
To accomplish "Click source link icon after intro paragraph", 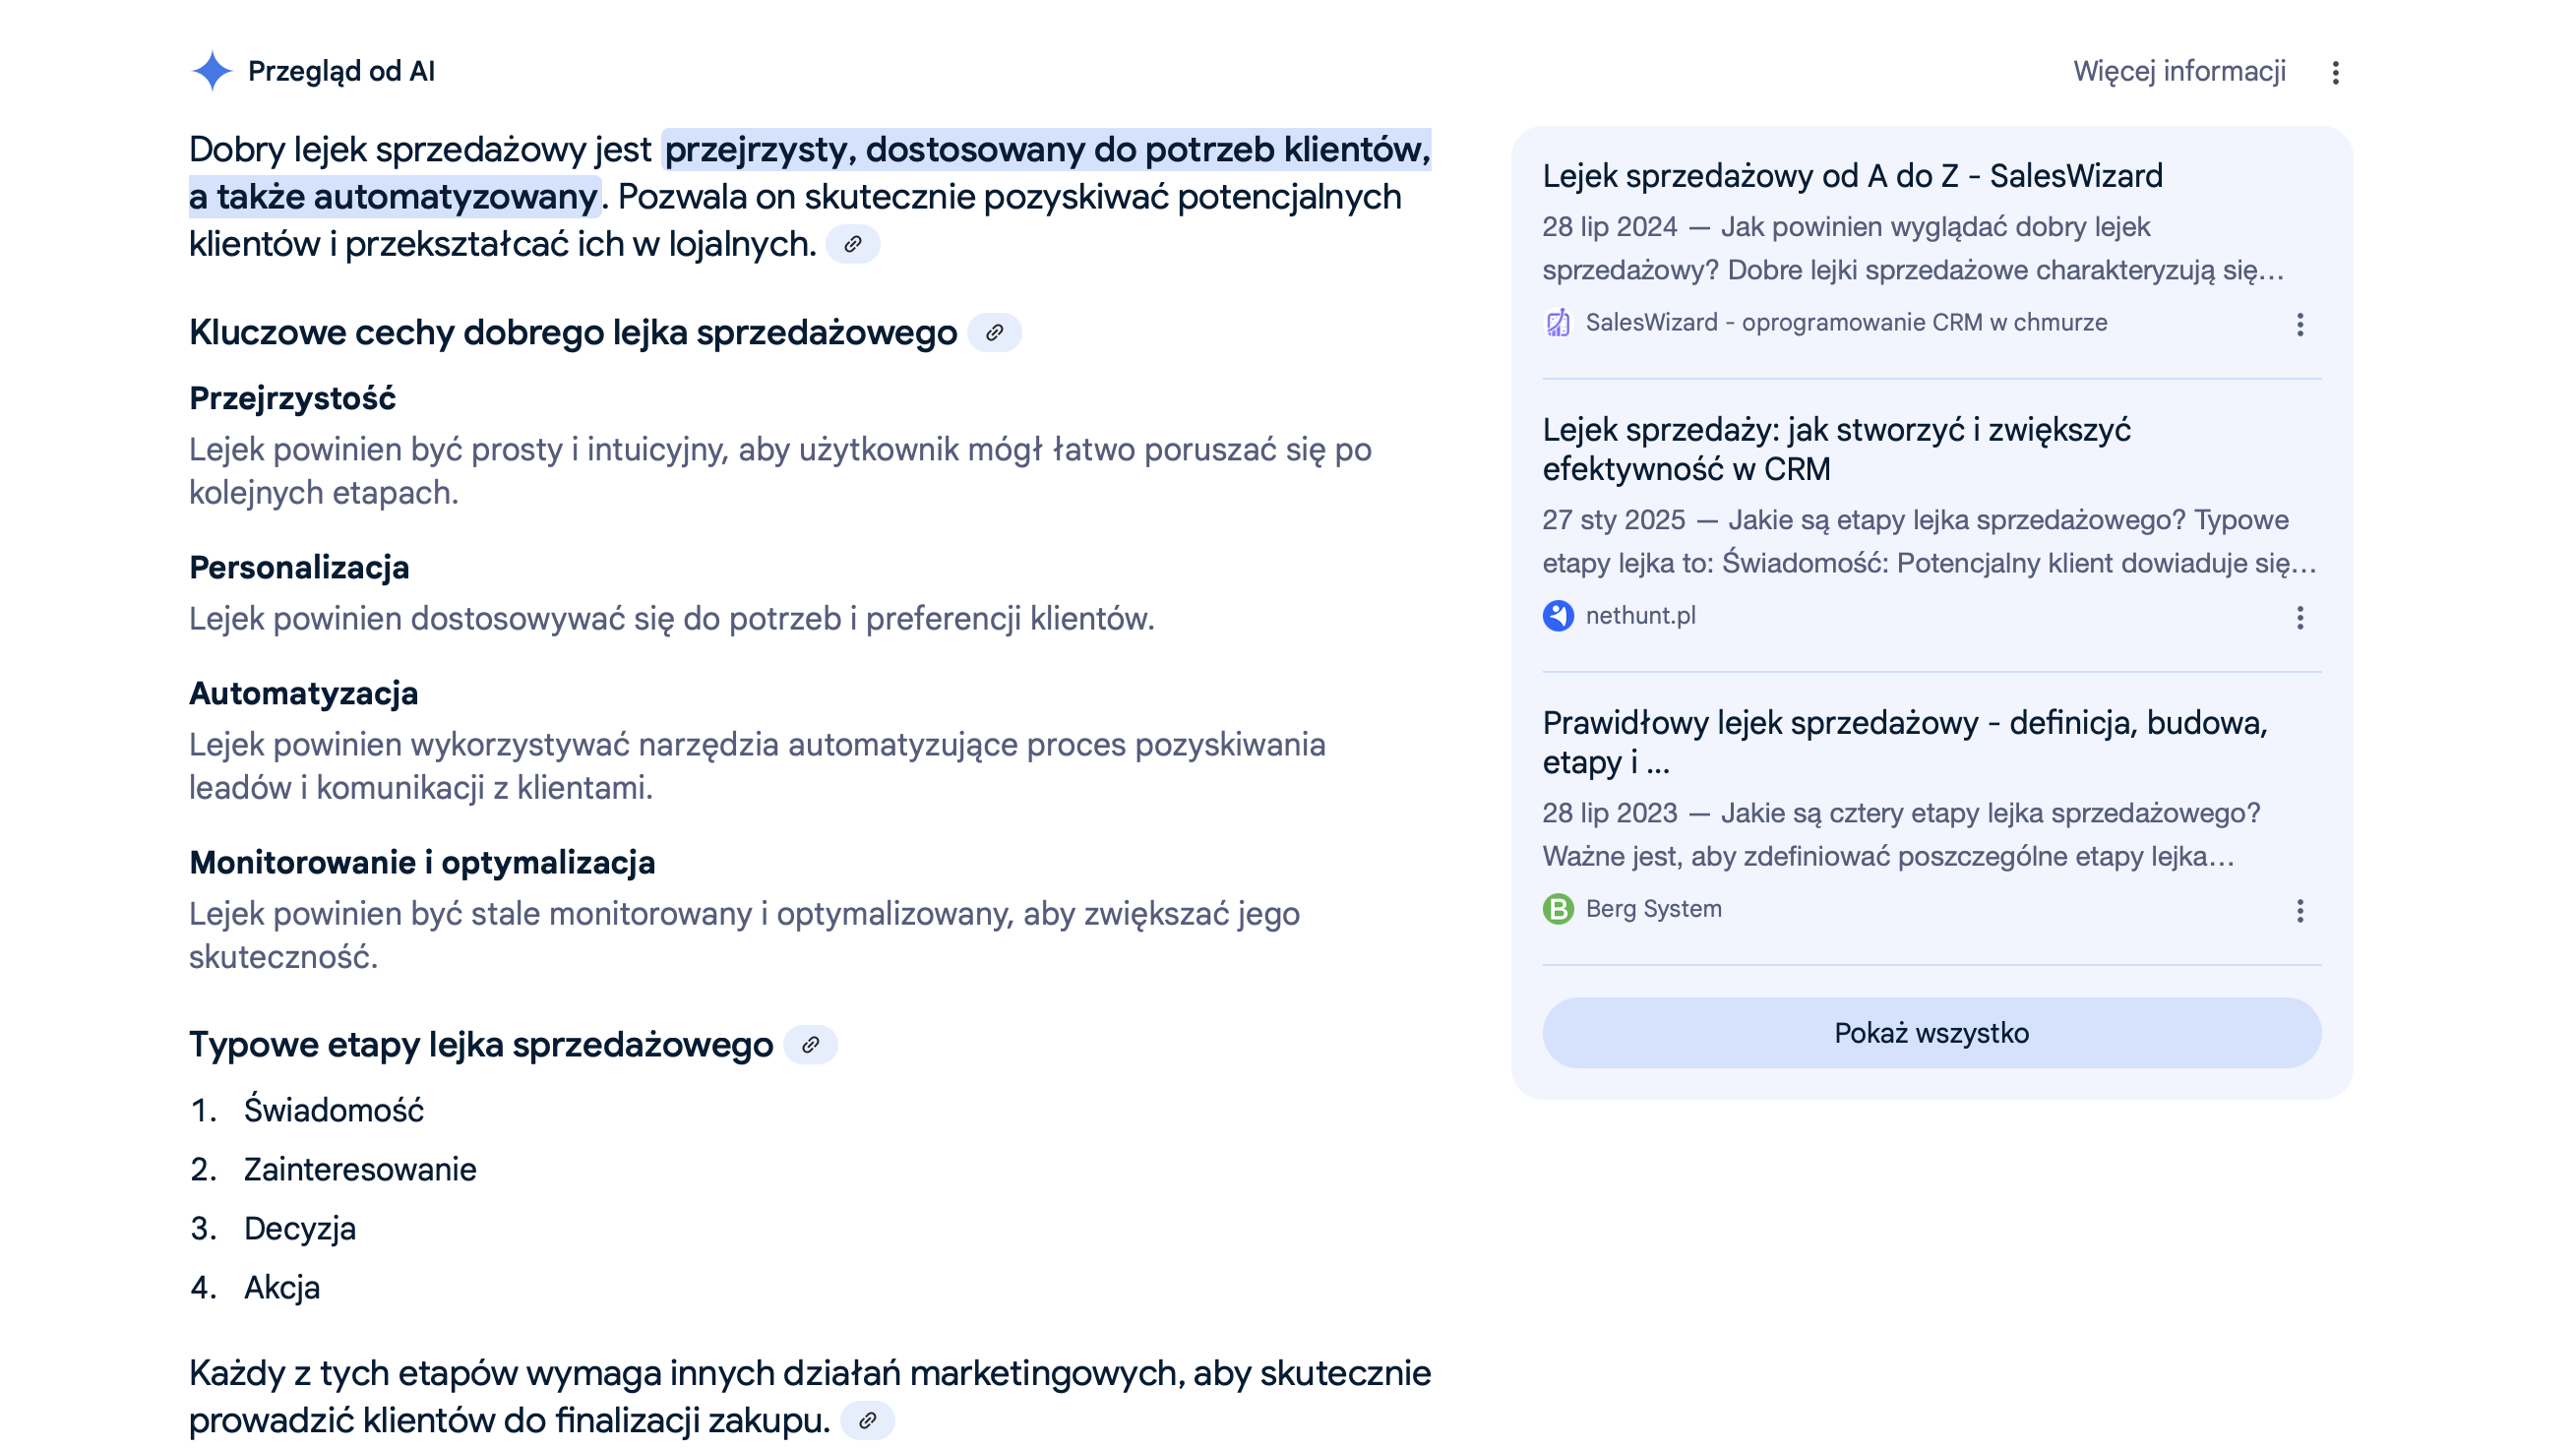I will tap(852, 244).
